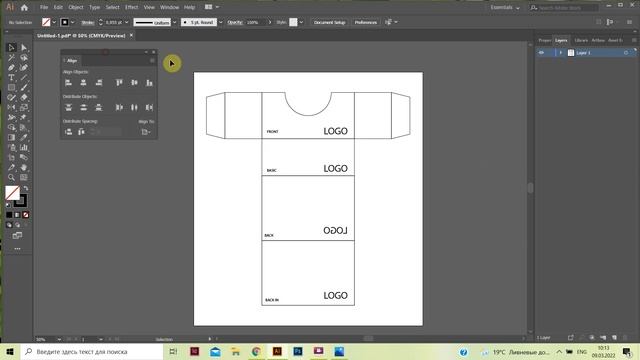
Task: Expand Layer 1 disclosure triangle
Action: coord(560,53)
